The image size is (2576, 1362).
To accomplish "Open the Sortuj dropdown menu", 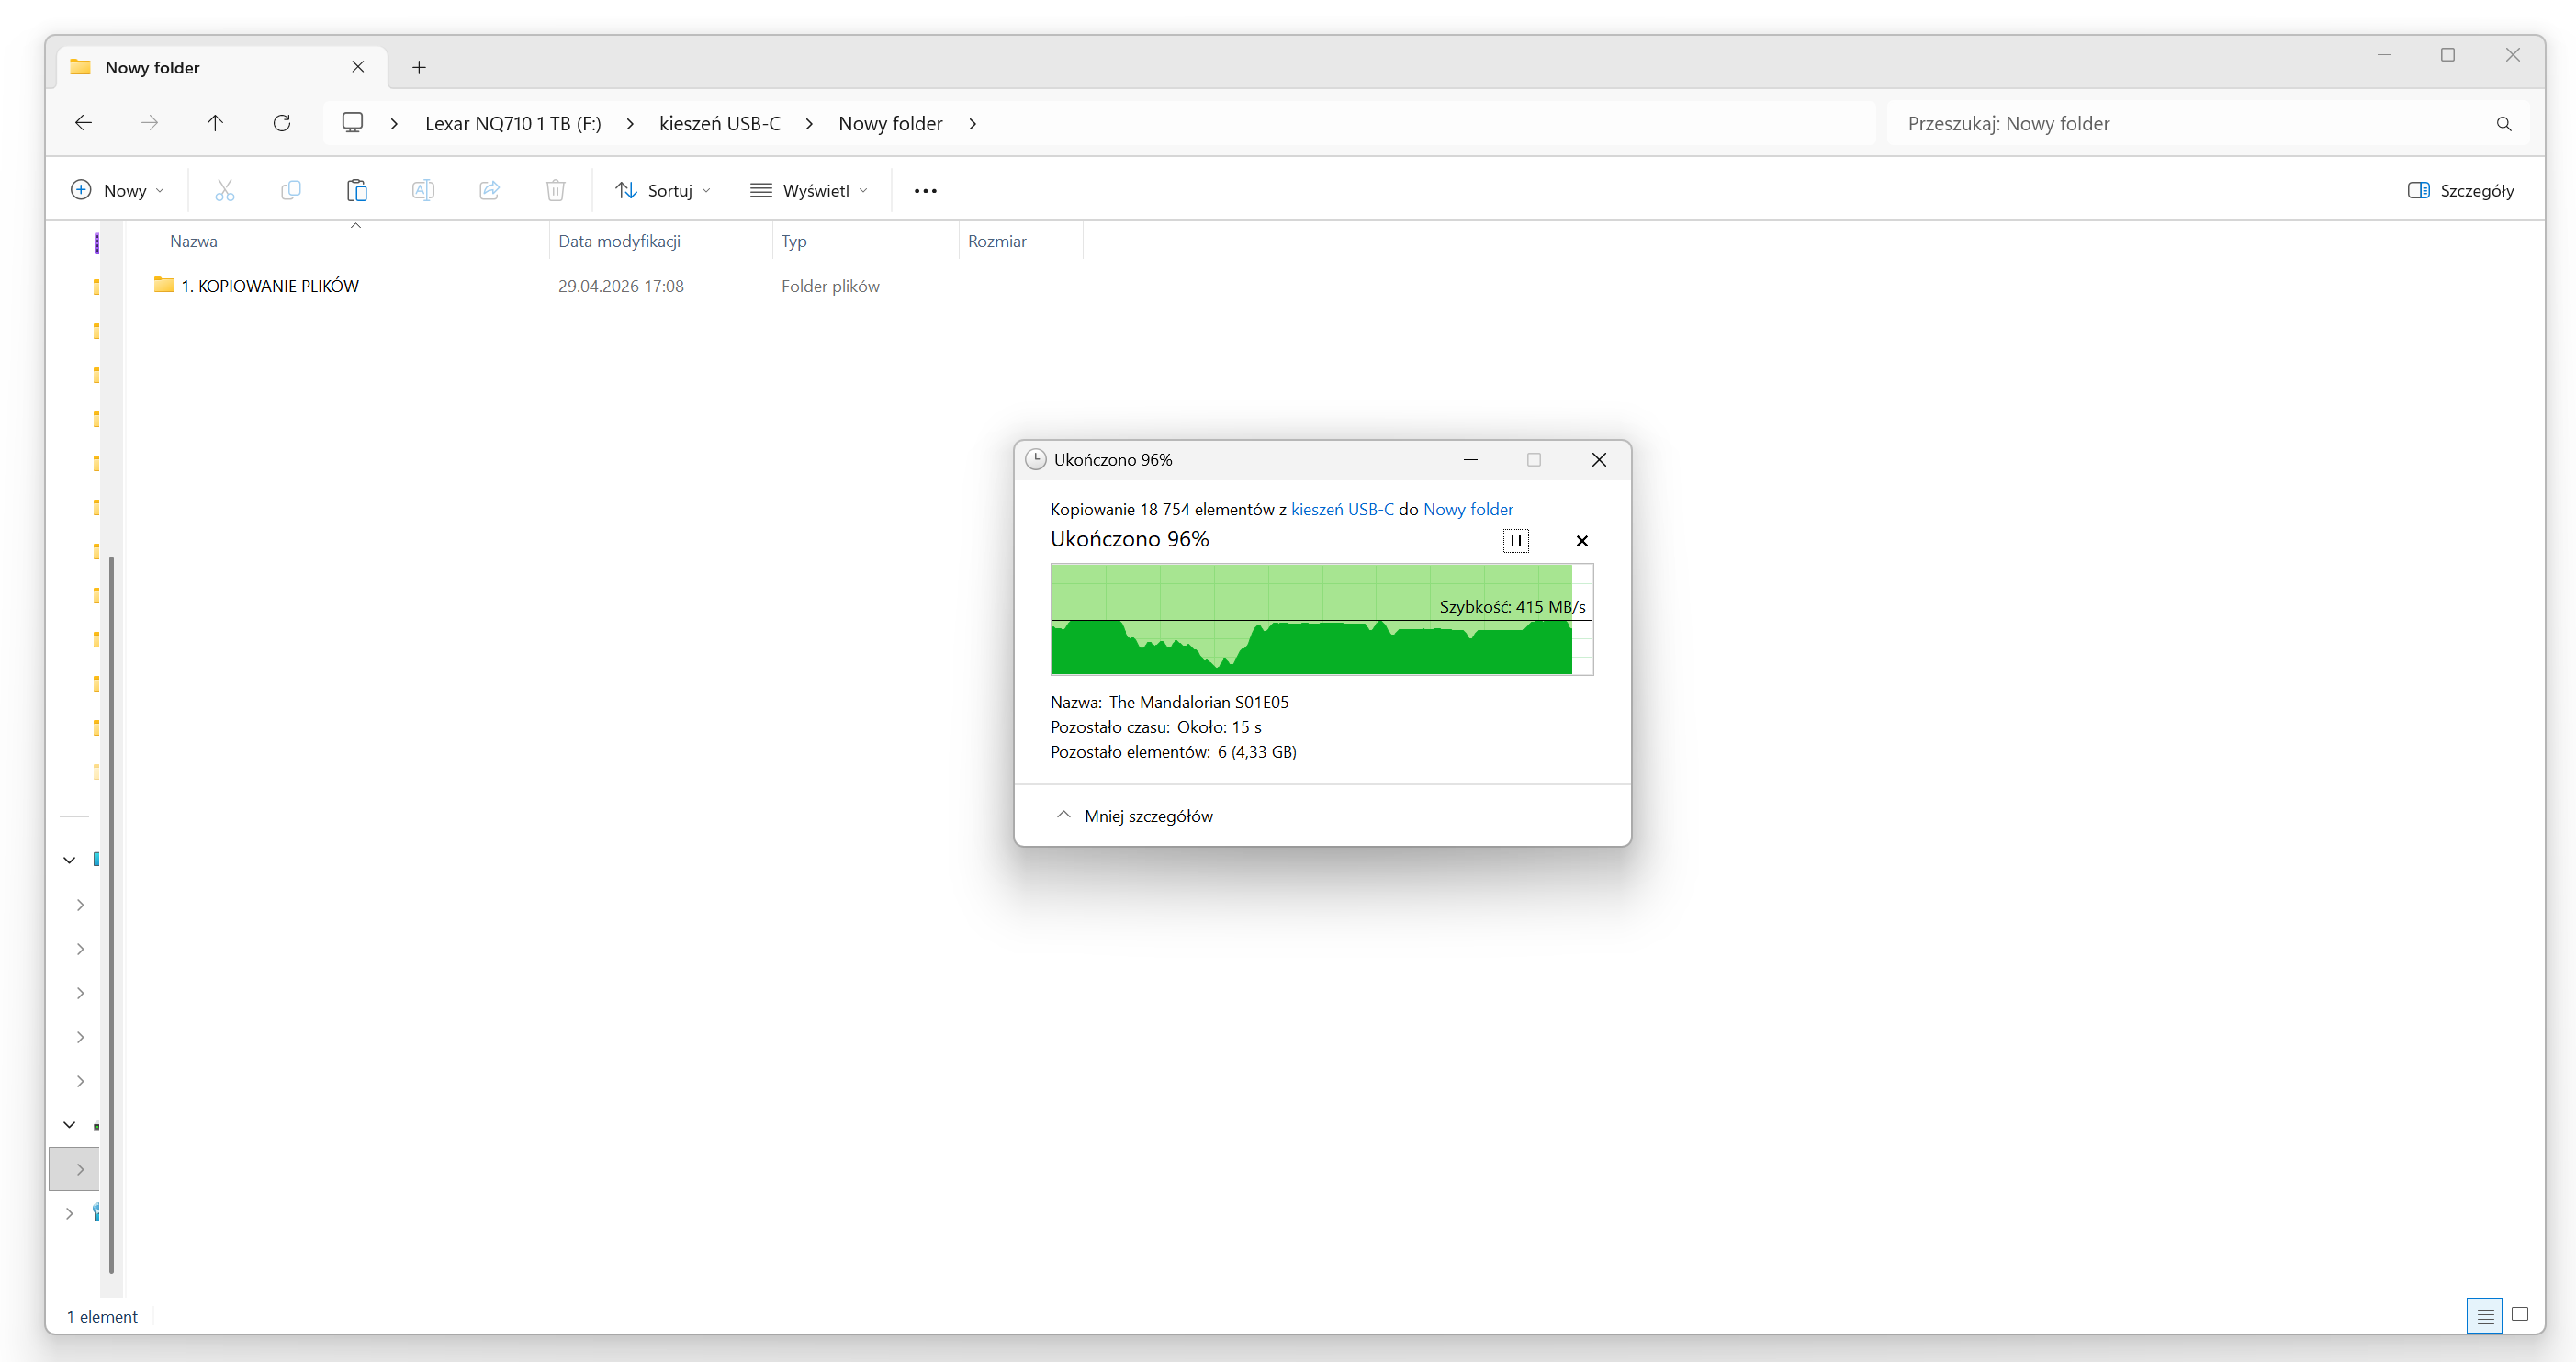I will (x=663, y=190).
